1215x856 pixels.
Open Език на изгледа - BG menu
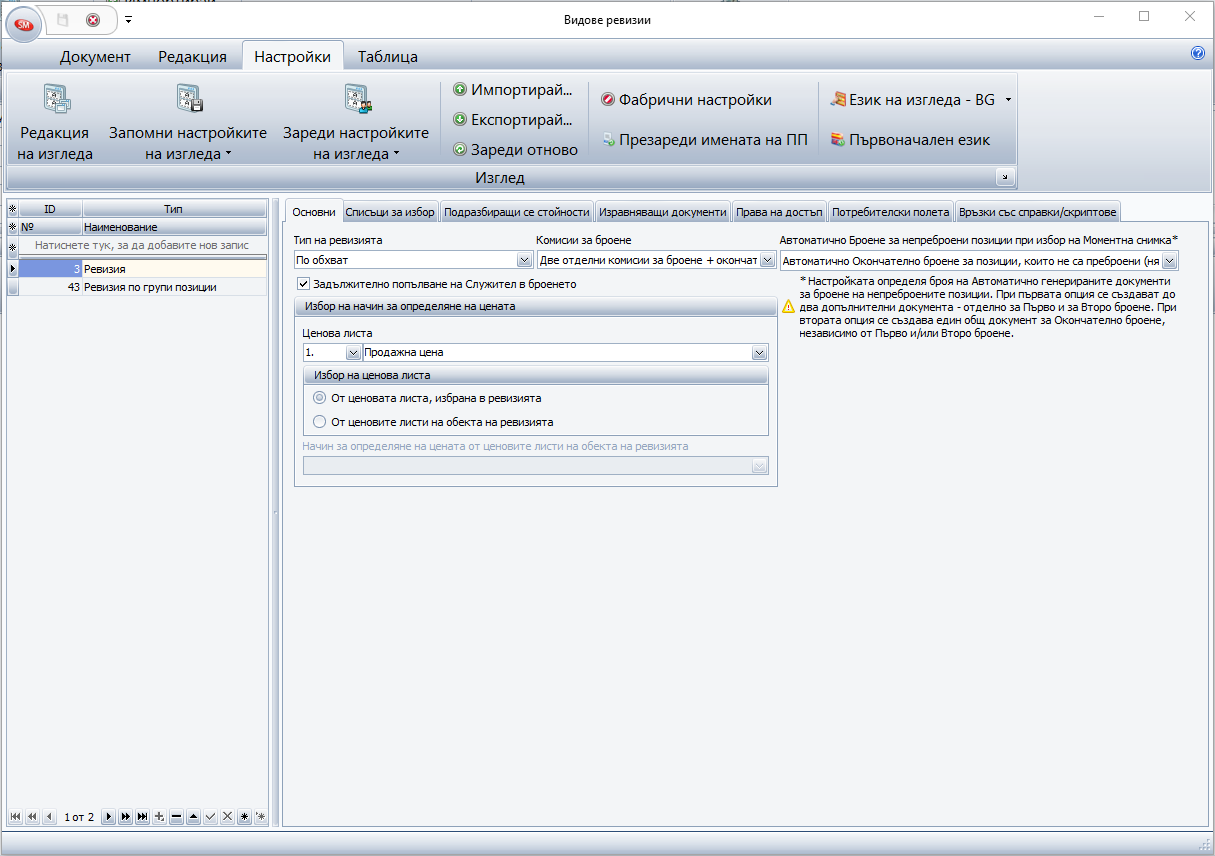(921, 100)
